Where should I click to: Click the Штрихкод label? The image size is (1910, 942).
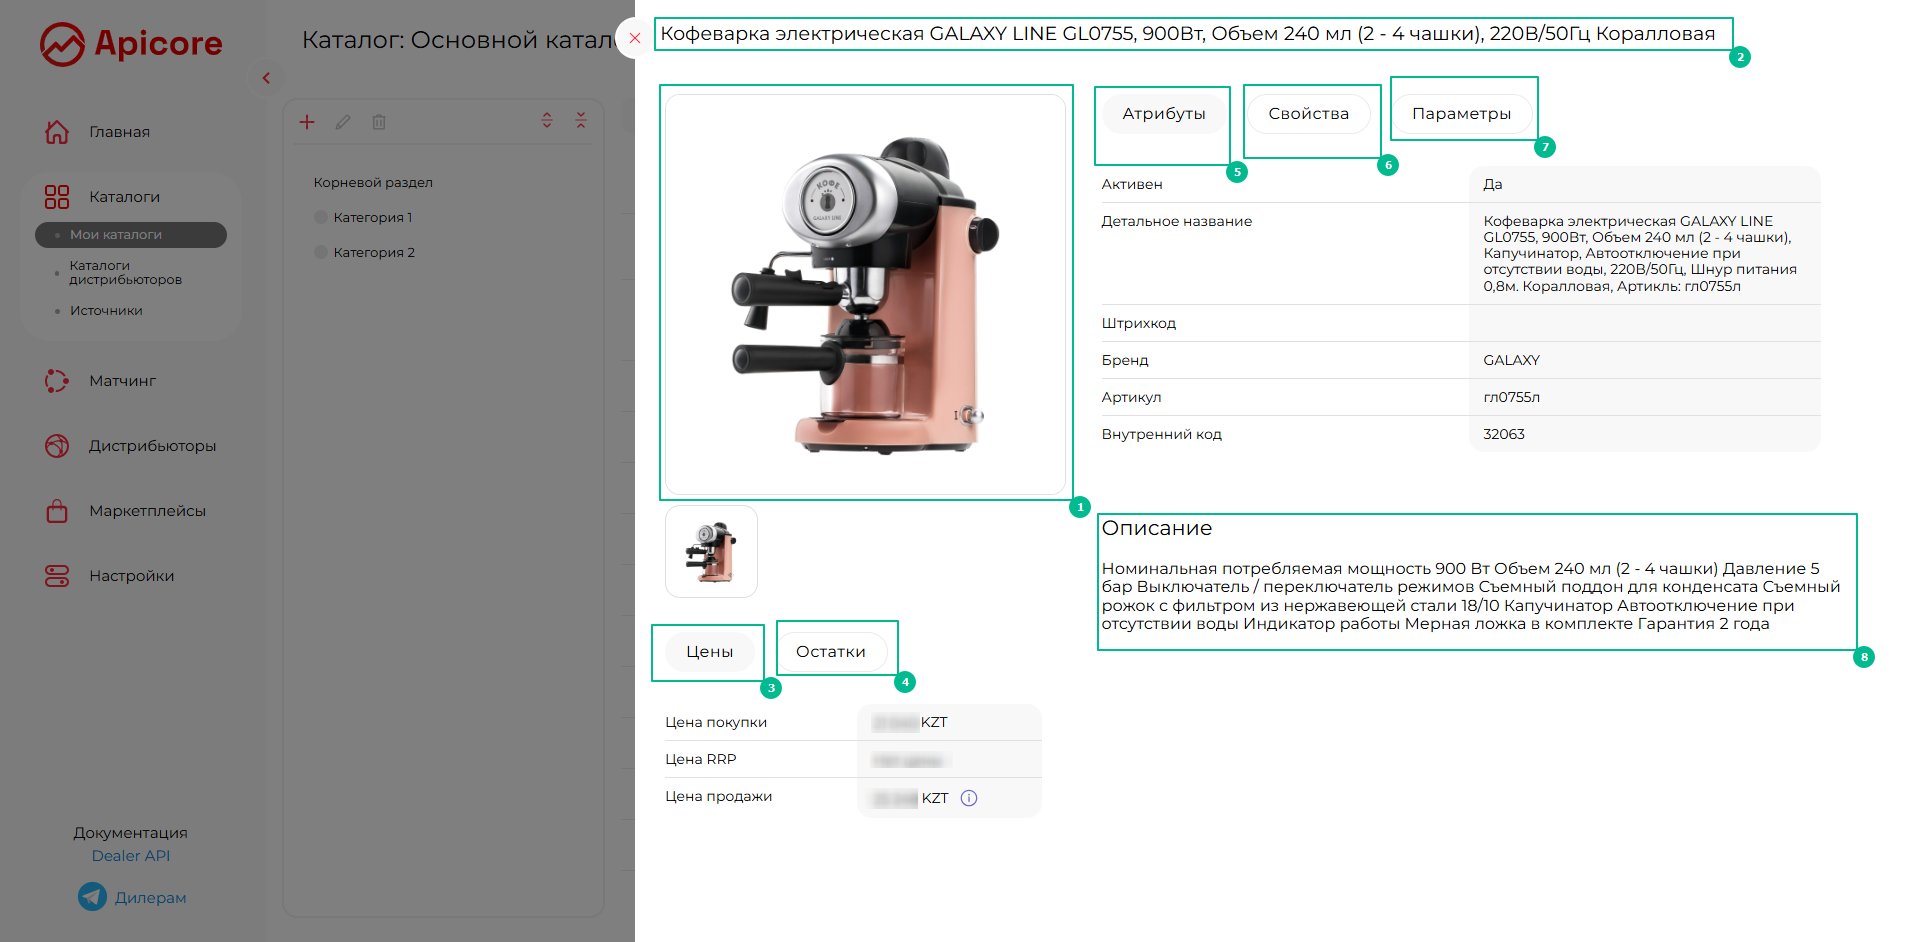[1139, 323]
